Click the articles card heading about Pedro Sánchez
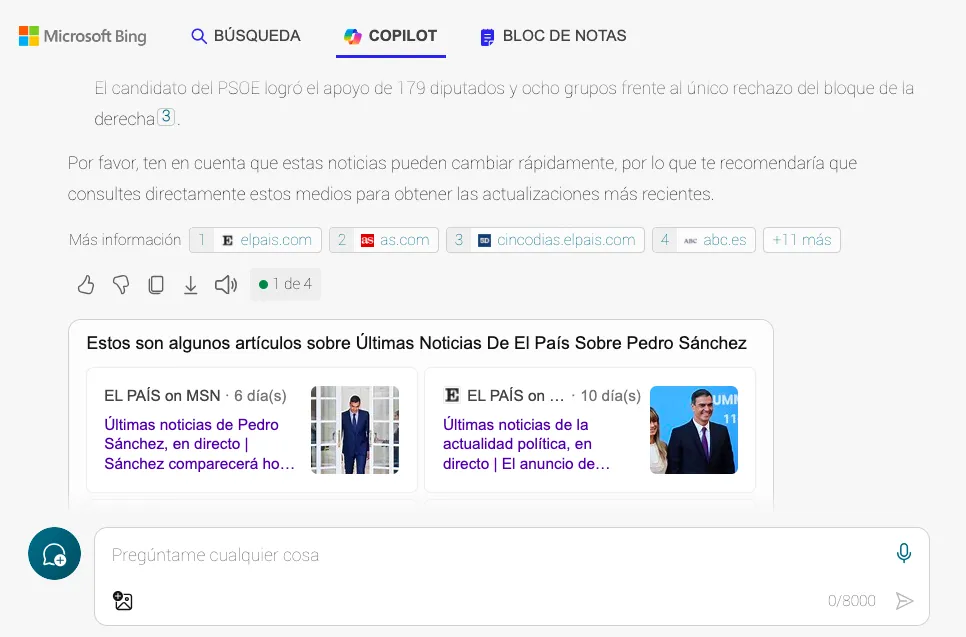This screenshot has width=966, height=637. (416, 343)
